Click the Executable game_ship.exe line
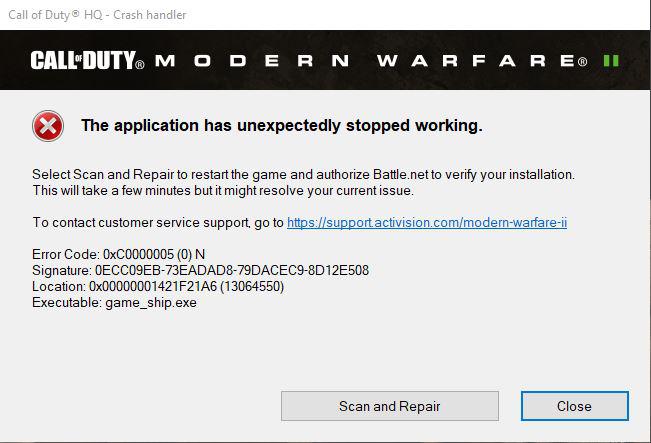 [114, 303]
